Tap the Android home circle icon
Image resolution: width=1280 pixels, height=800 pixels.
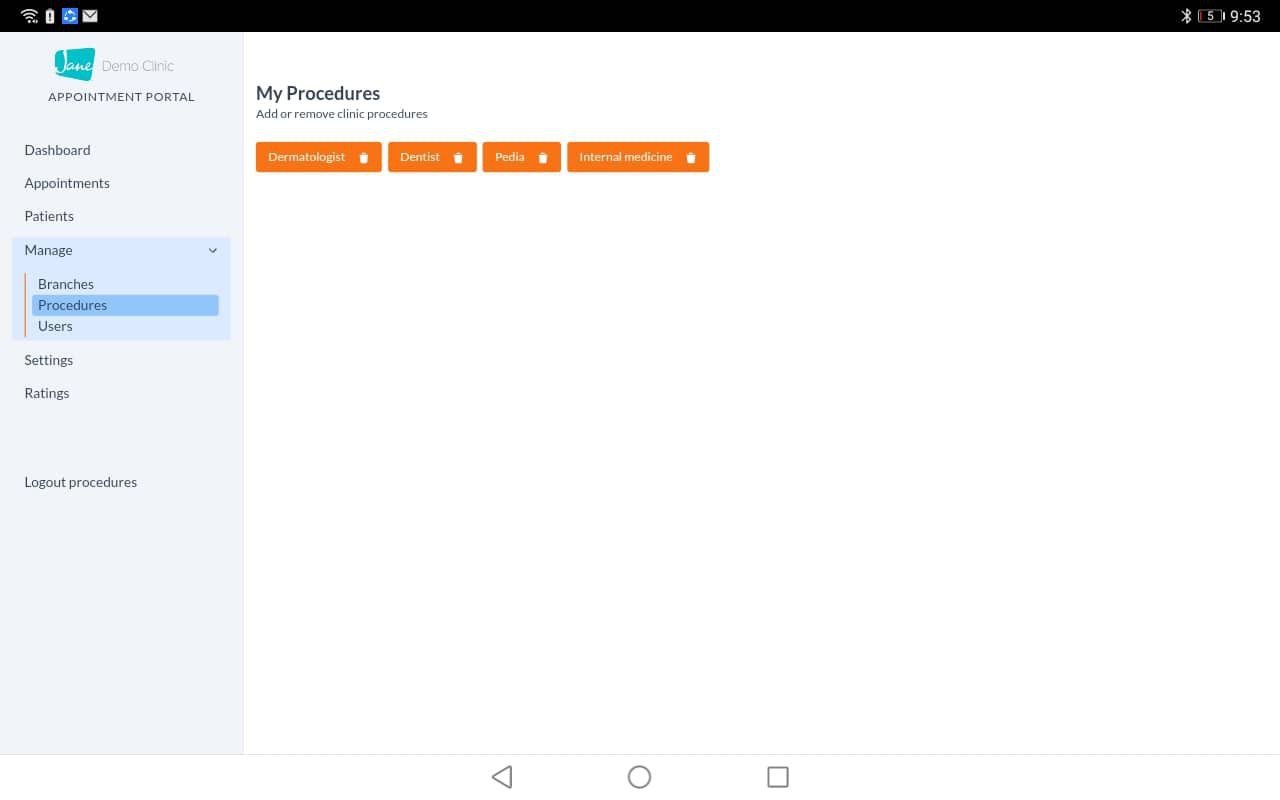tap(639, 777)
